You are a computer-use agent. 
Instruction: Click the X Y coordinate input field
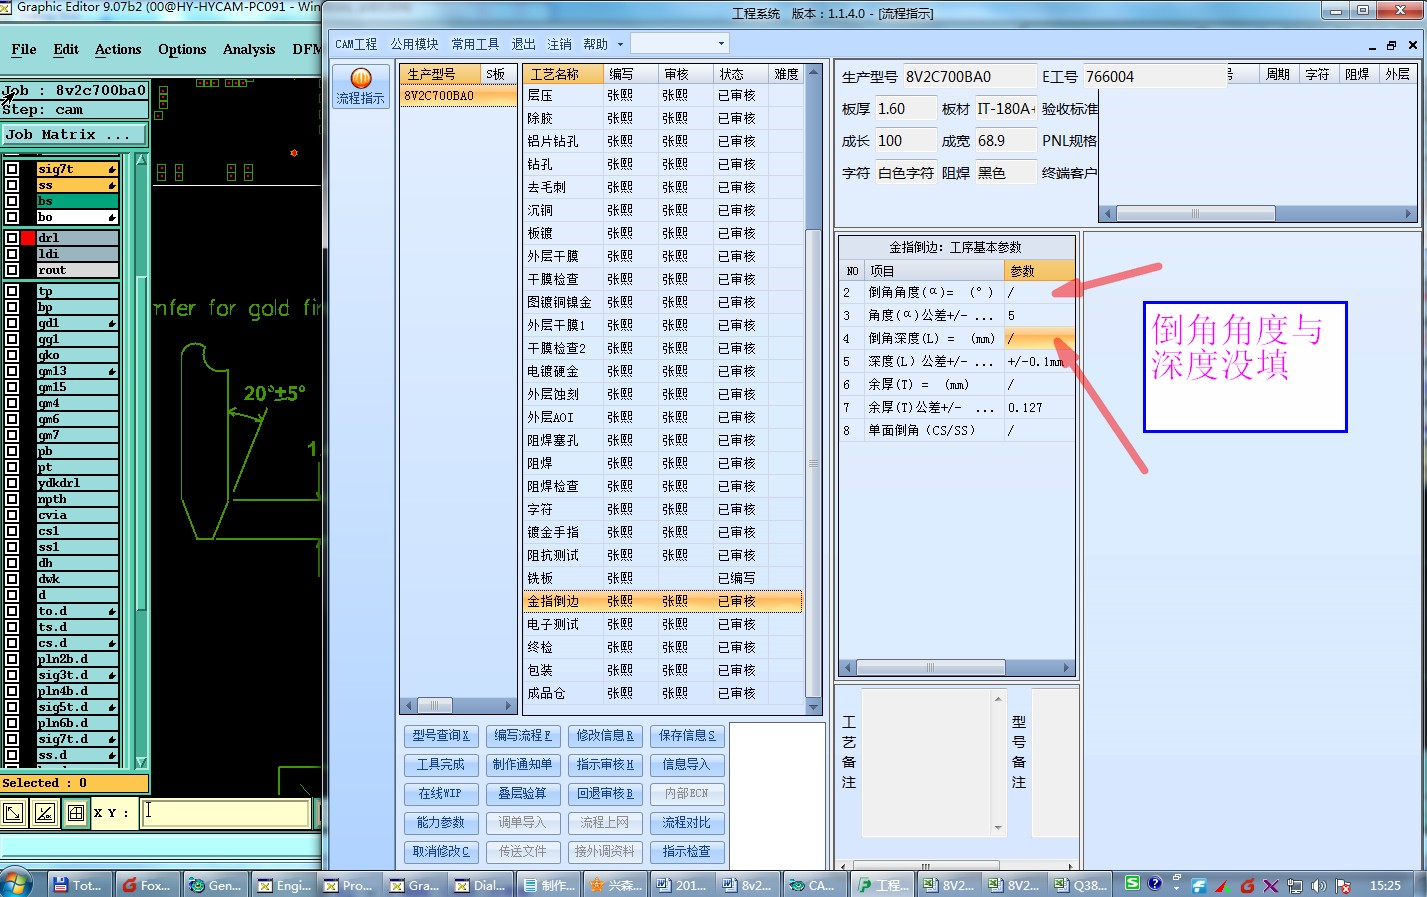point(225,812)
